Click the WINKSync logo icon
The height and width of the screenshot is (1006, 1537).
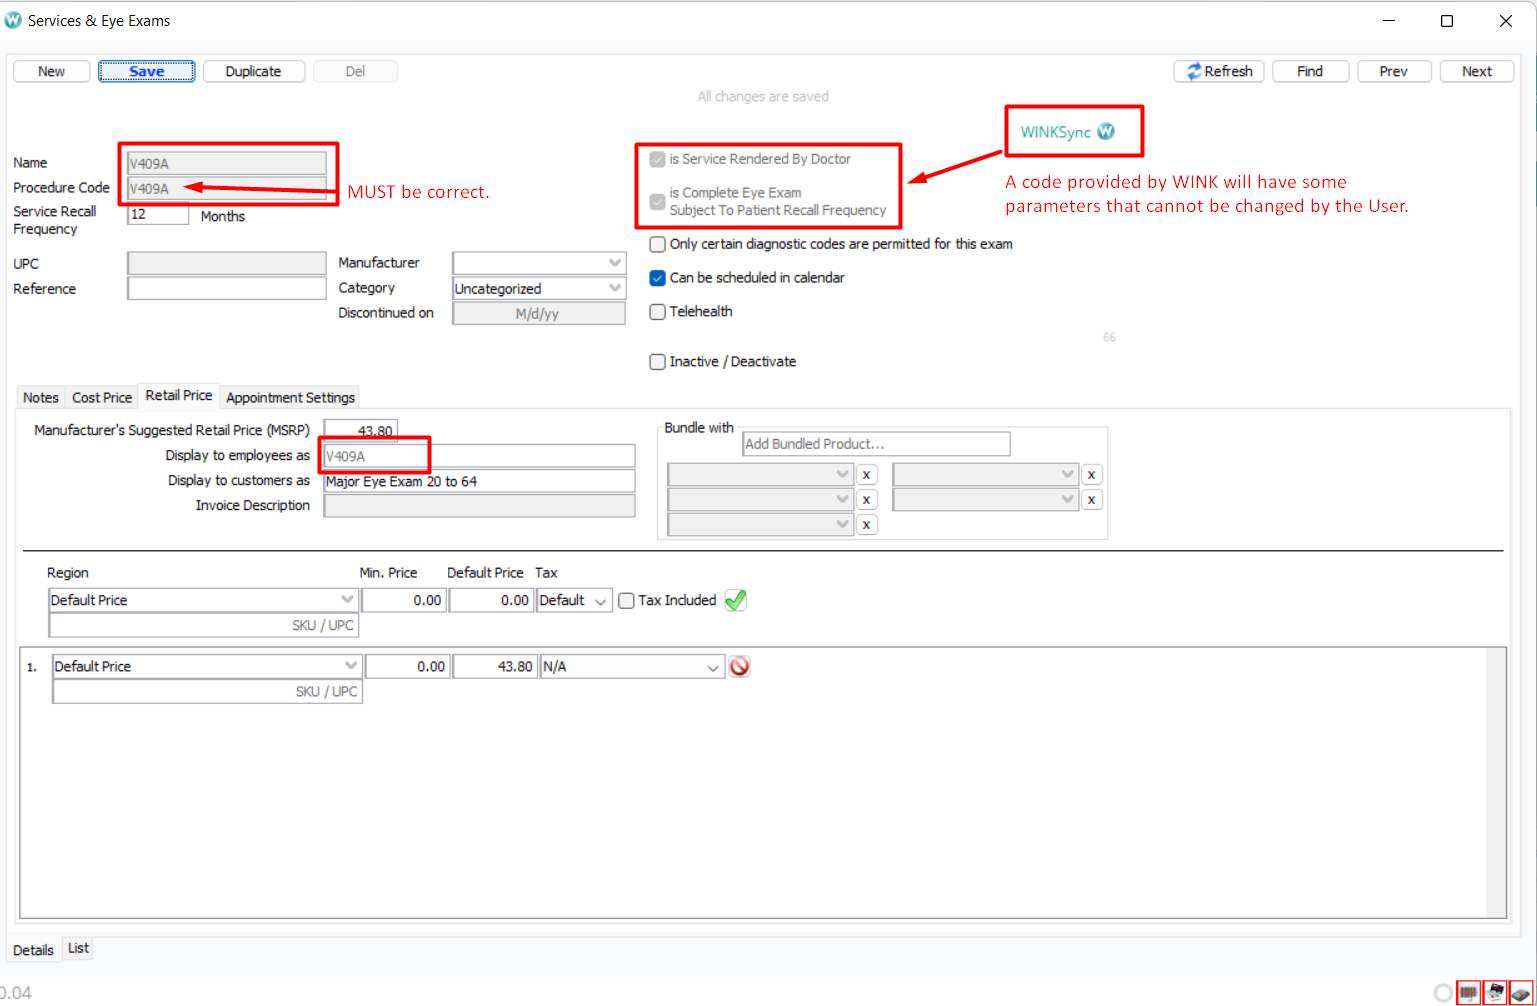coord(1105,131)
